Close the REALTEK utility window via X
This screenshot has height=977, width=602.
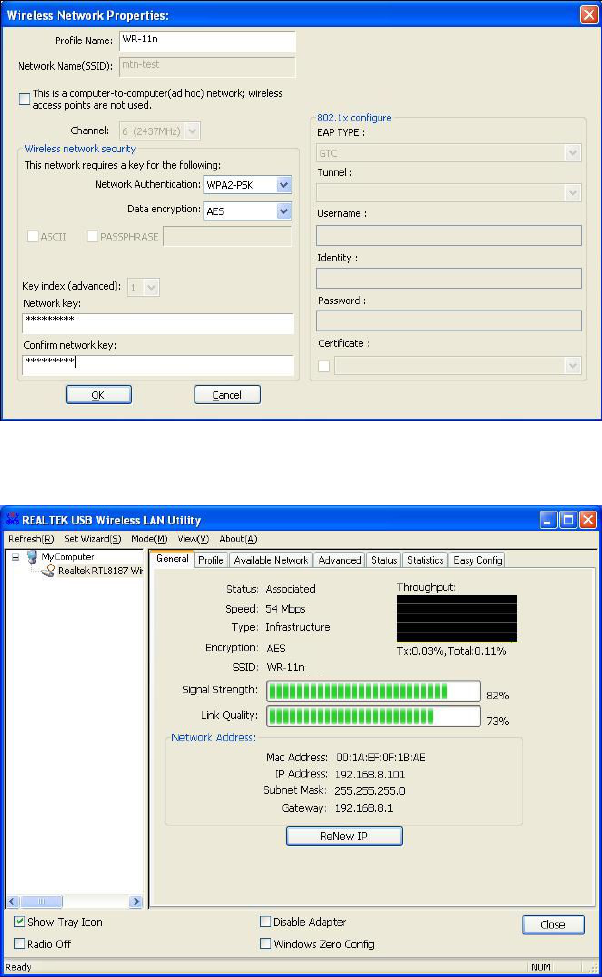(588, 520)
